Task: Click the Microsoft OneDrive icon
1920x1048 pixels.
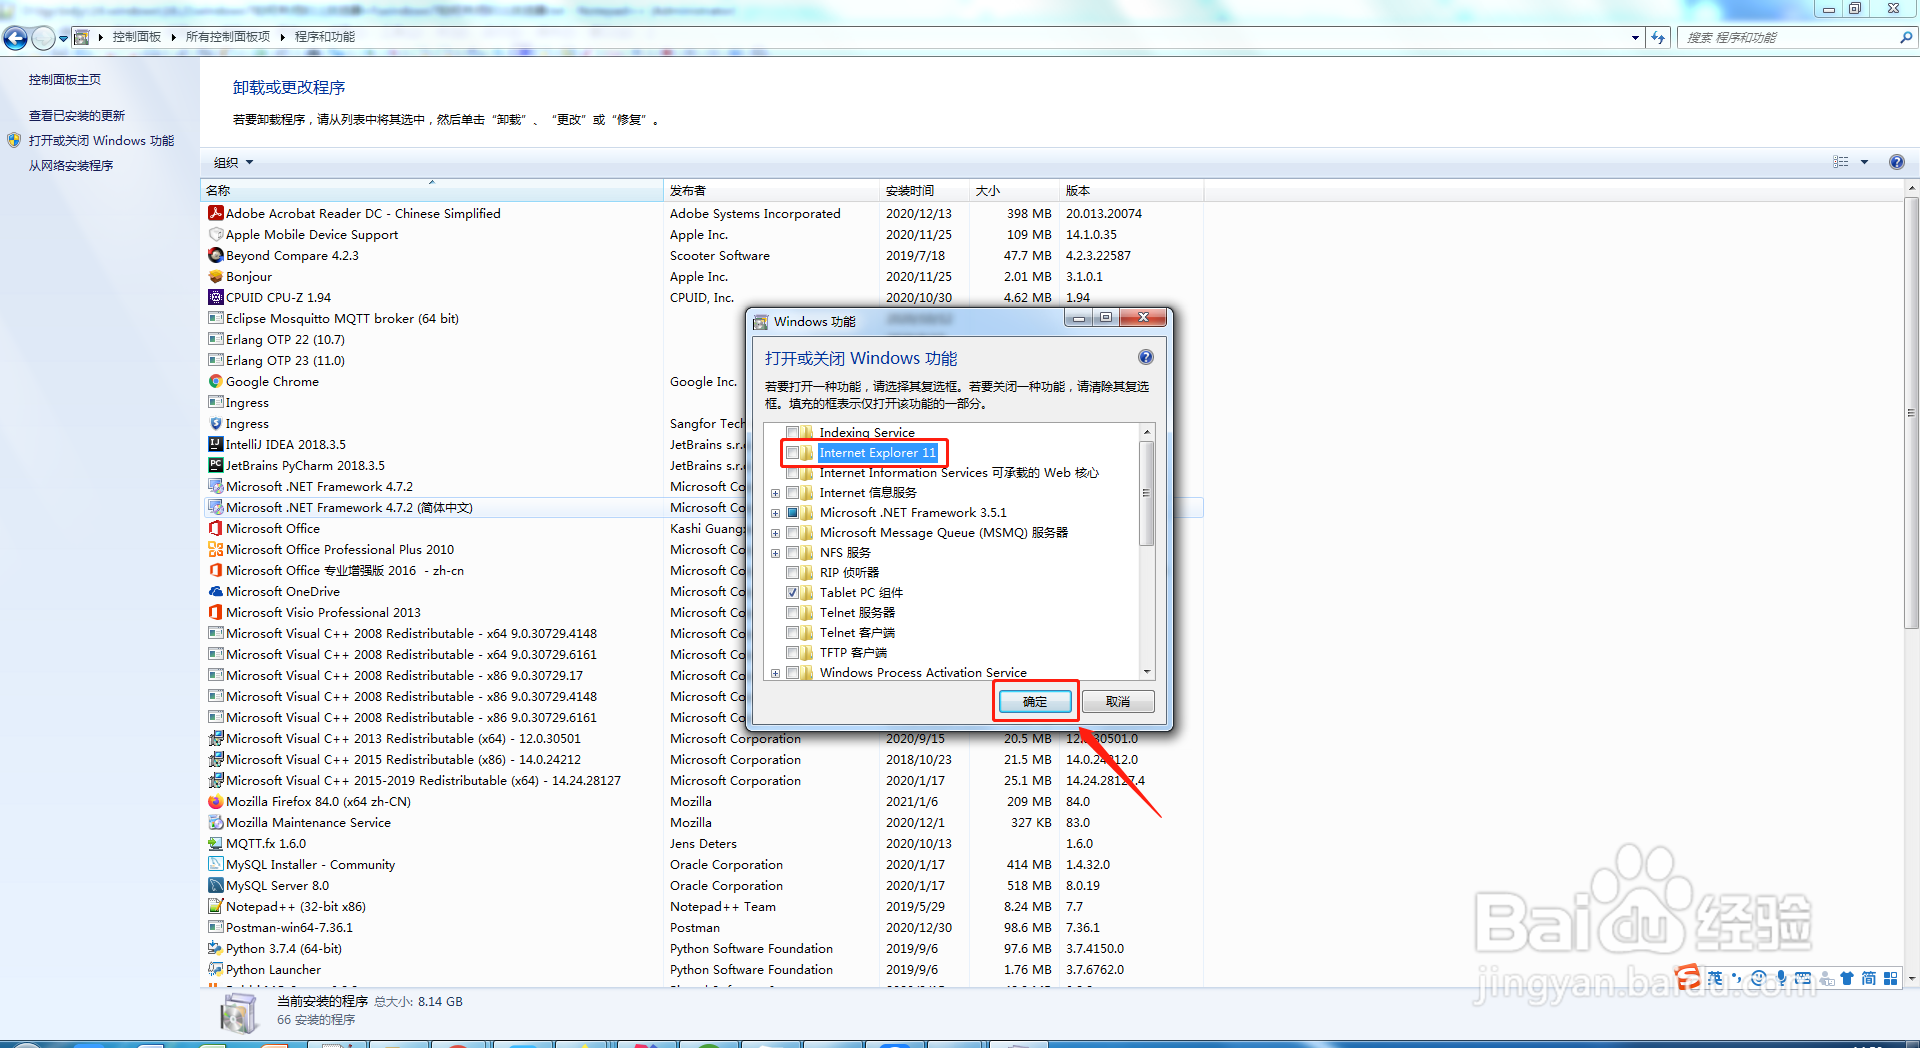Action: coord(215,591)
